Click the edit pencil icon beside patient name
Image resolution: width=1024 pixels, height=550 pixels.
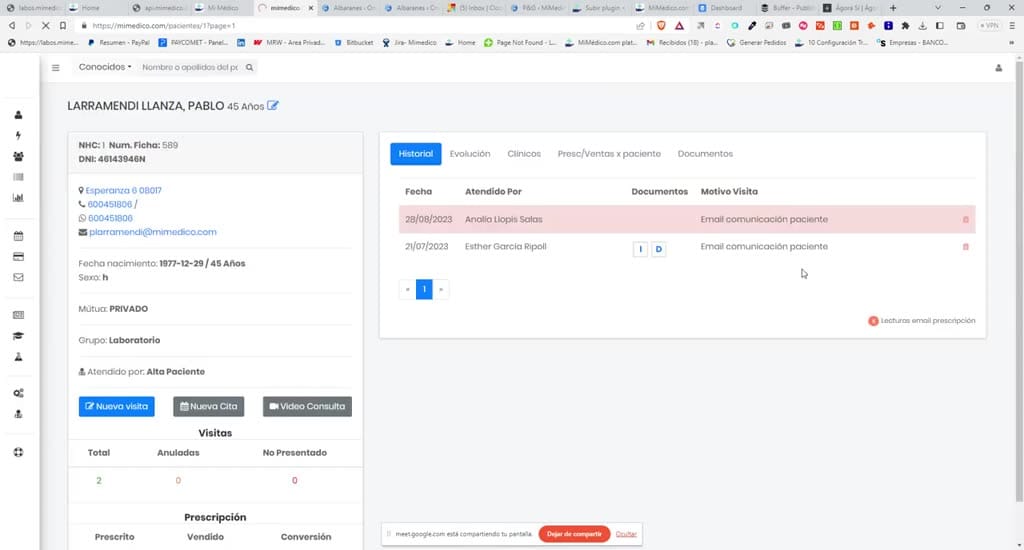click(x=273, y=105)
